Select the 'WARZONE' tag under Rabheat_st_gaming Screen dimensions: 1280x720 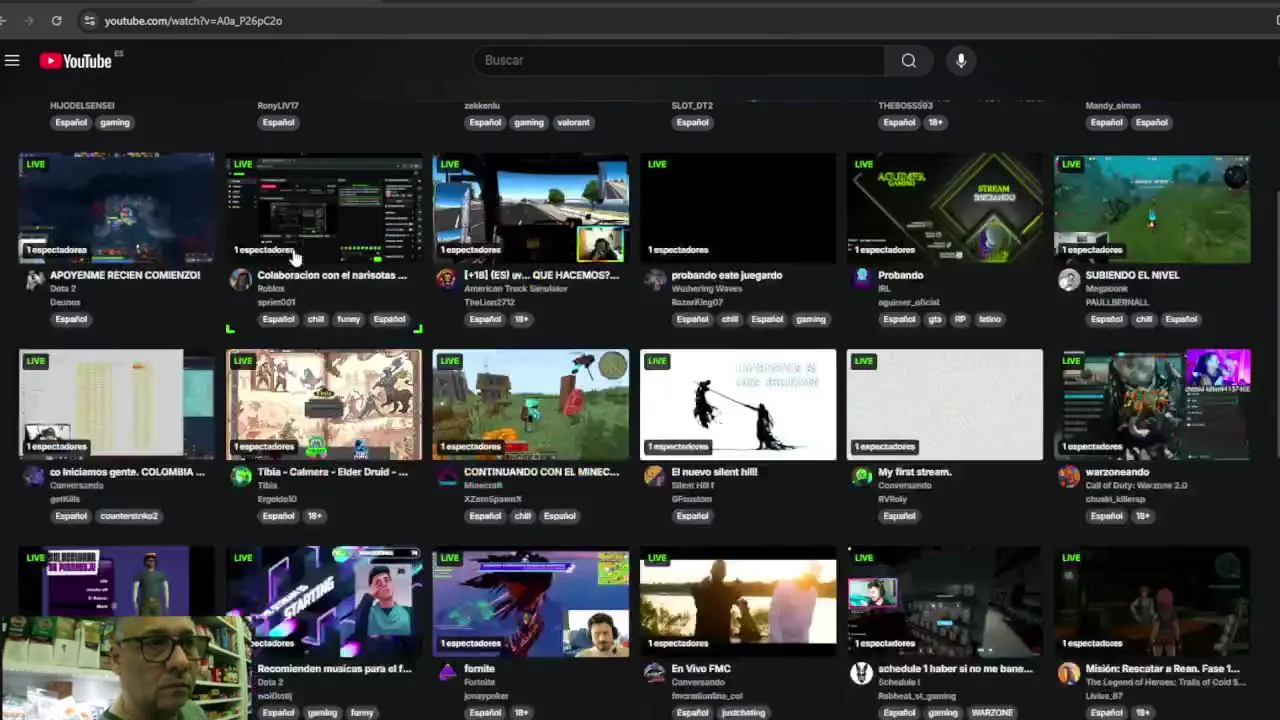click(990, 713)
